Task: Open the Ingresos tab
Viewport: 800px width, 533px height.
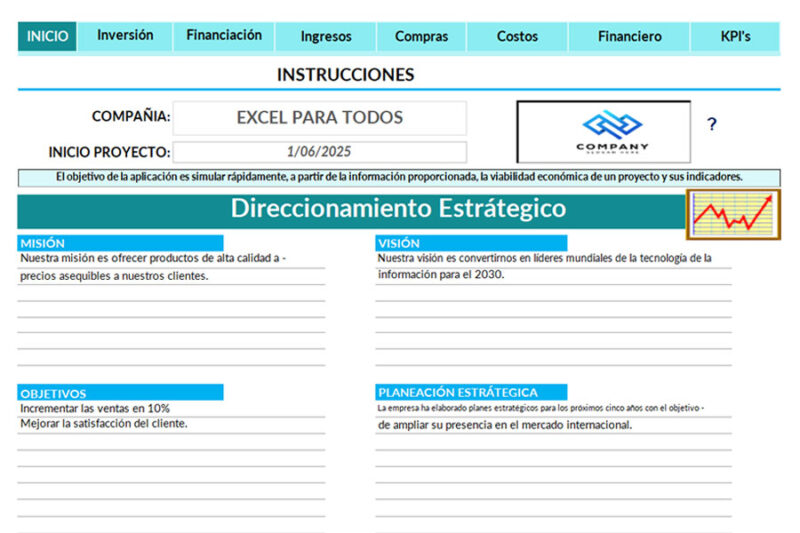Action: pos(326,36)
